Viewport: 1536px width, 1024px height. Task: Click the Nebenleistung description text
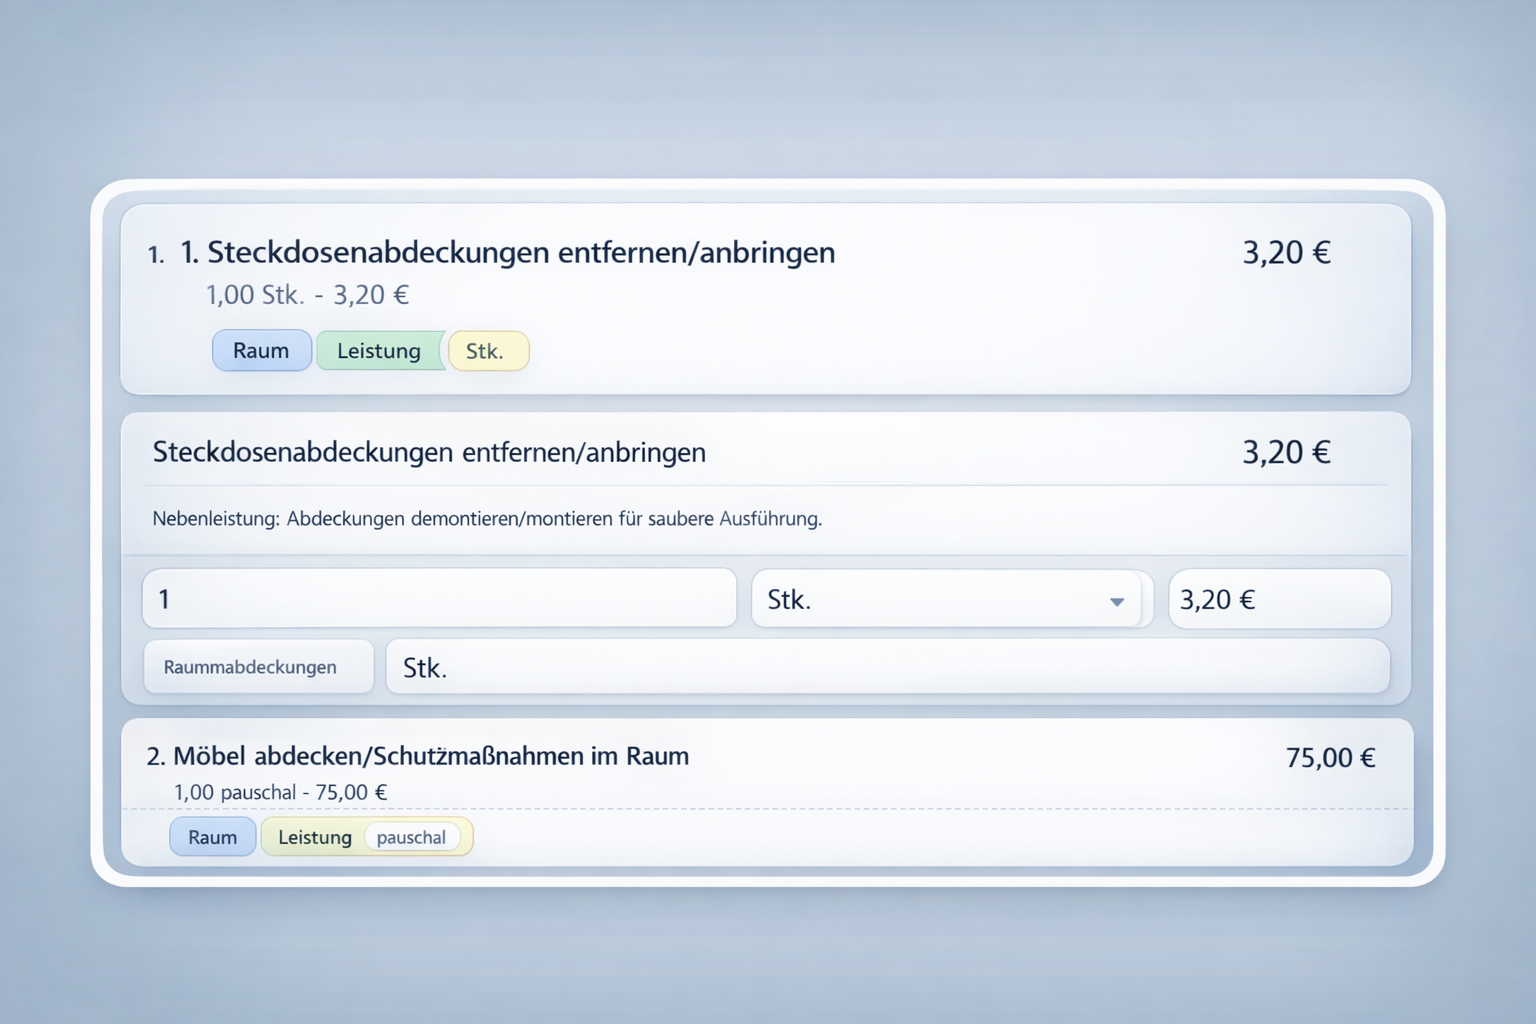click(486, 519)
